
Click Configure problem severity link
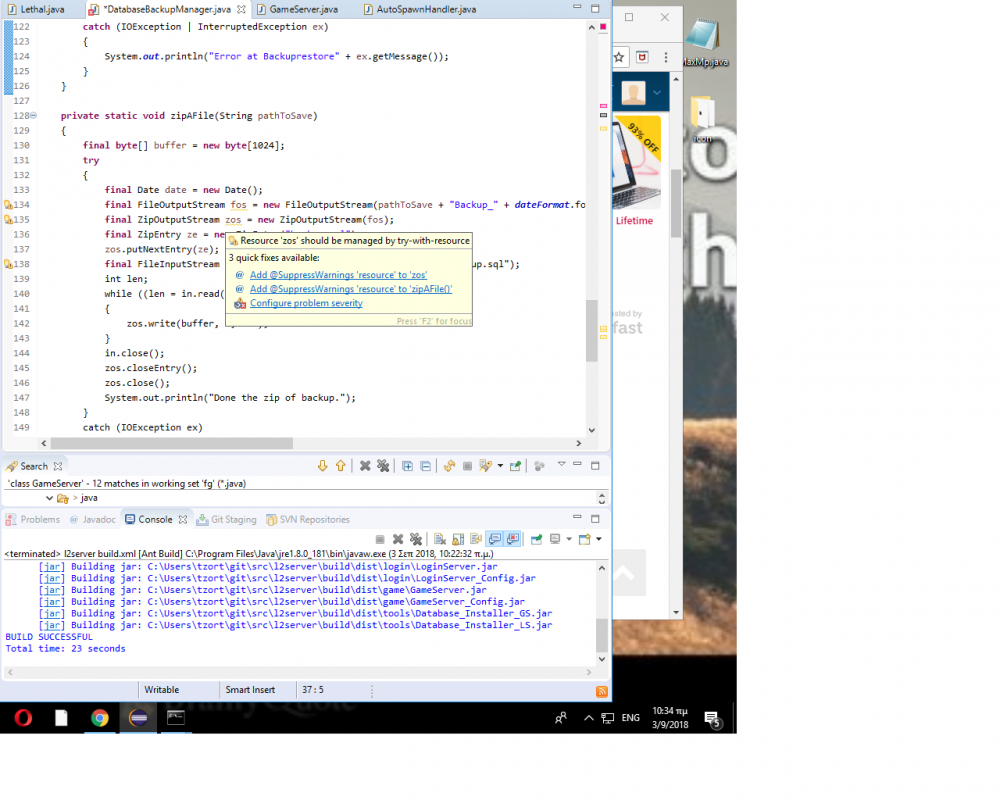tap(306, 303)
